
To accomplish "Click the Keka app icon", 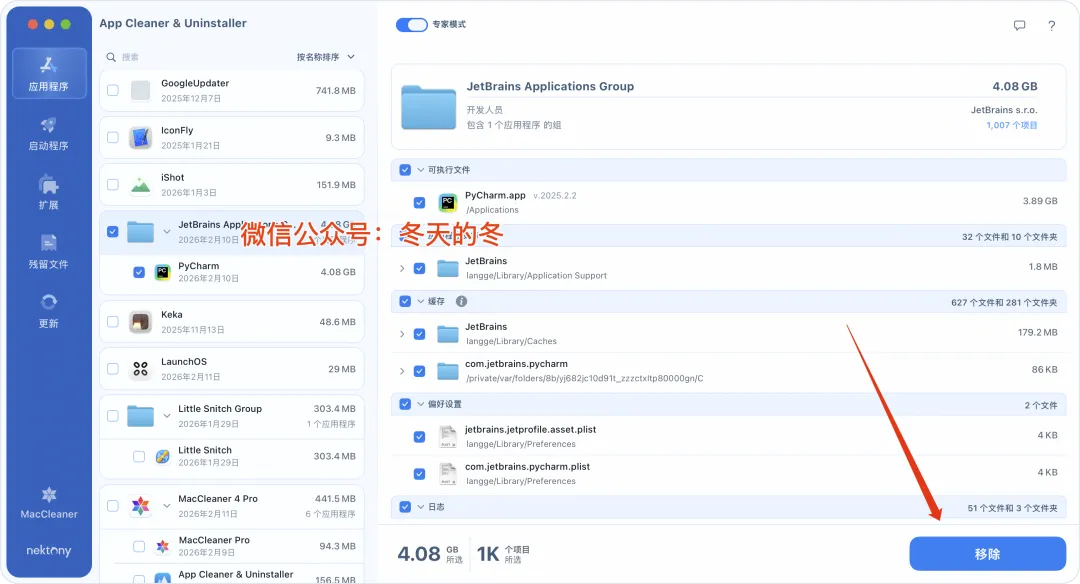I will pos(141,322).
